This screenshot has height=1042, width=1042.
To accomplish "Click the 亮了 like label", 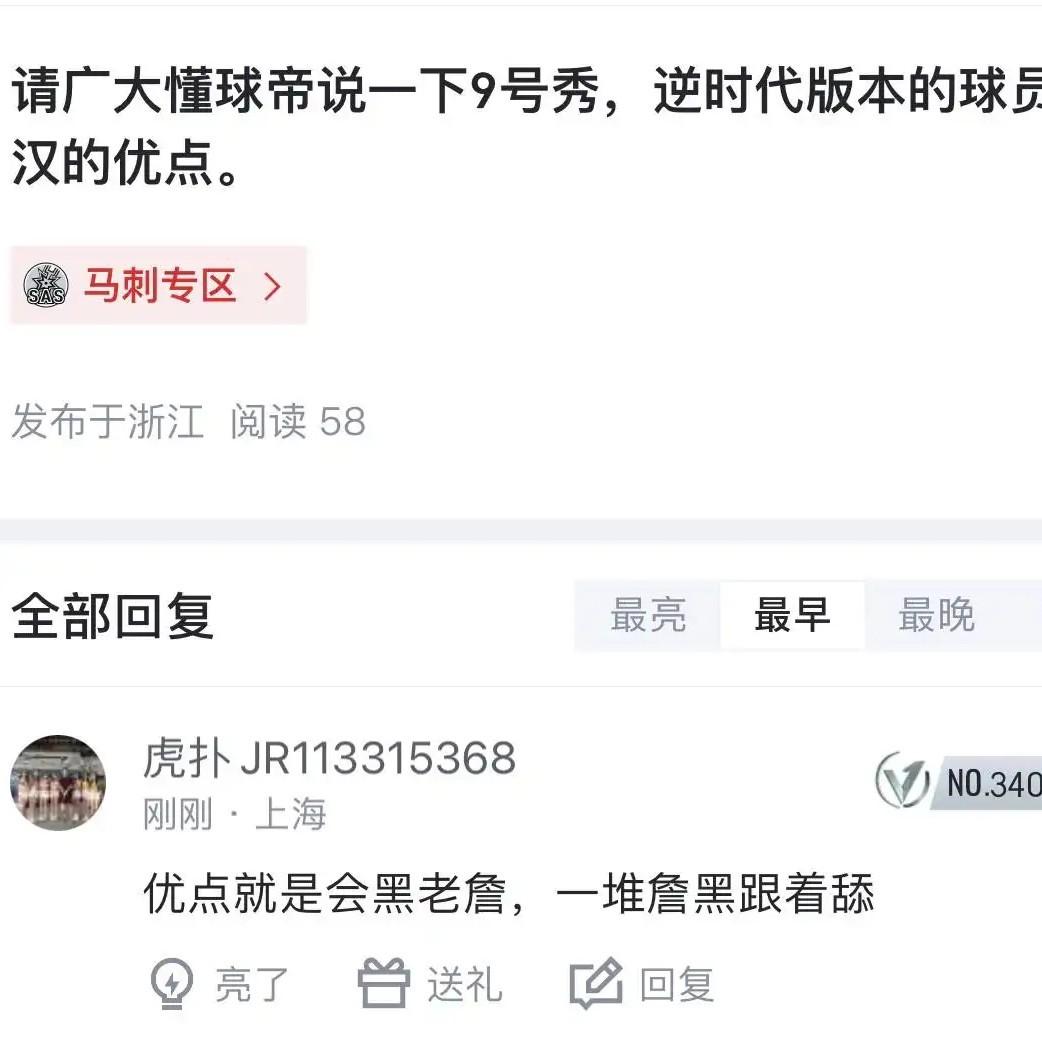I will tap(252, 984).
